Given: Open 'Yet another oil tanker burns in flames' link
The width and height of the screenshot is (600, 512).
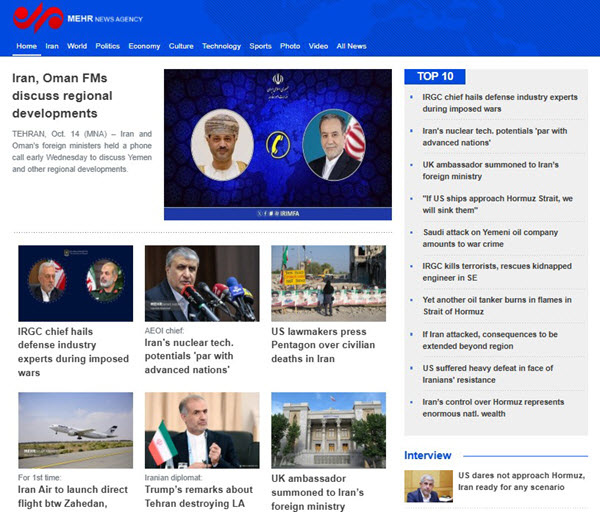Looking at the screenshot, I should click(x=497, y=305).
